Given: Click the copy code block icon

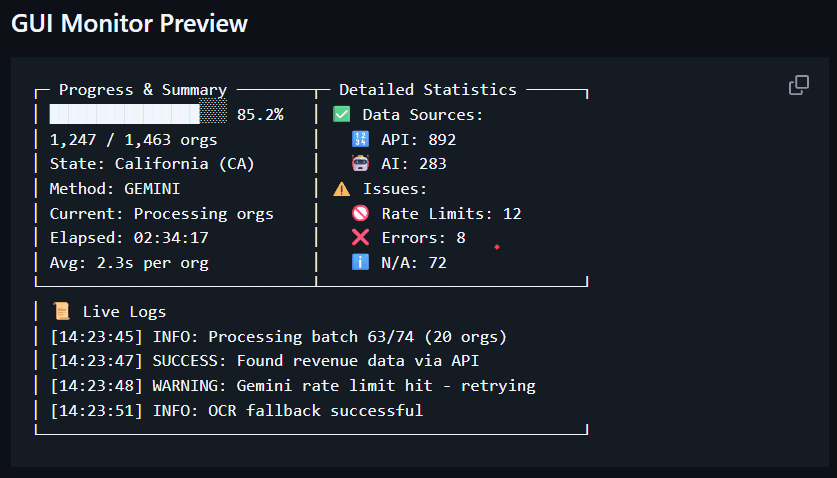Looking at the screenshot, I should (799, 85).
